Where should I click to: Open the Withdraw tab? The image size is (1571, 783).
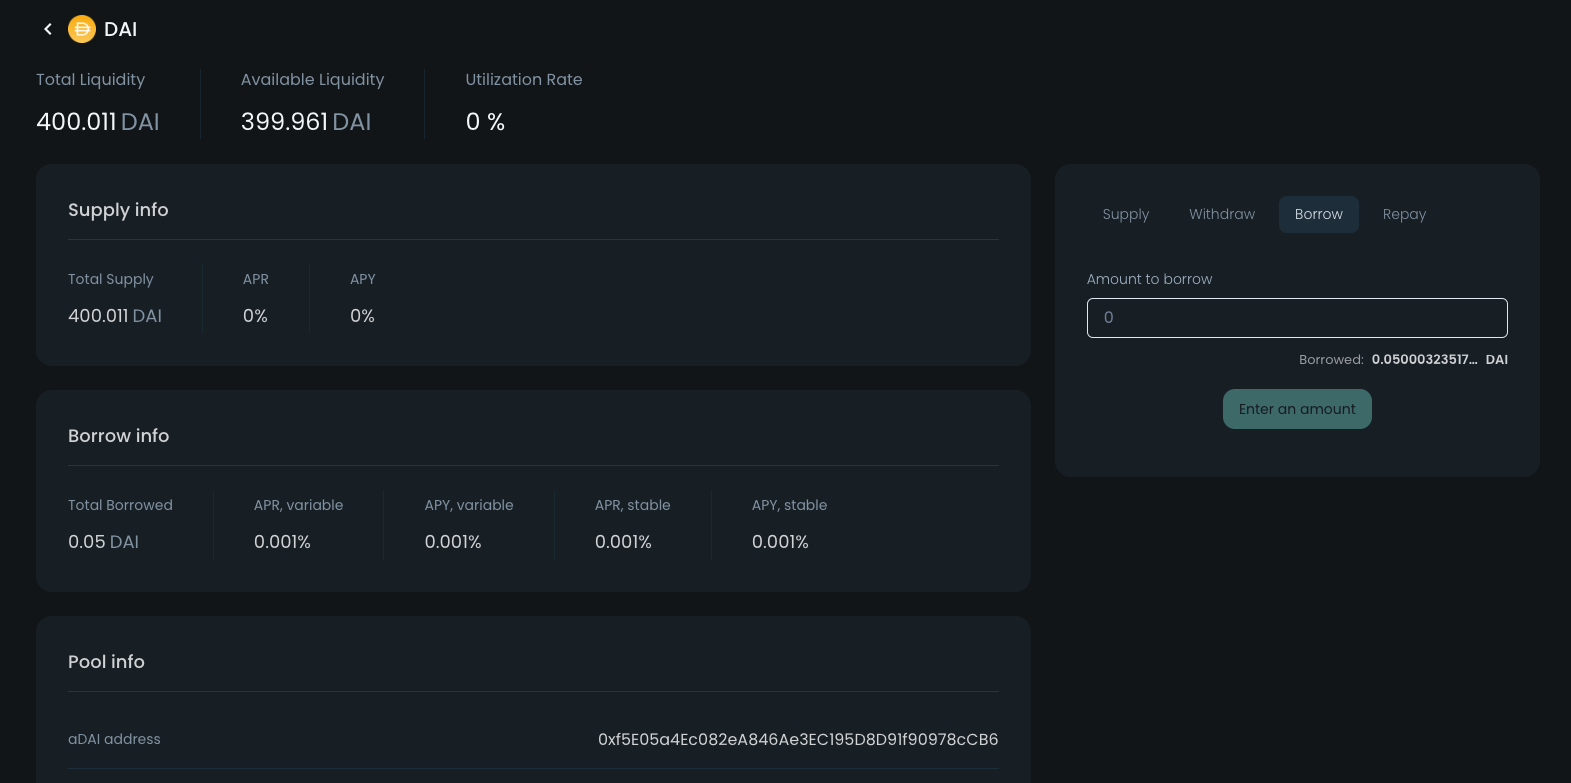(x=1221, y=214)
